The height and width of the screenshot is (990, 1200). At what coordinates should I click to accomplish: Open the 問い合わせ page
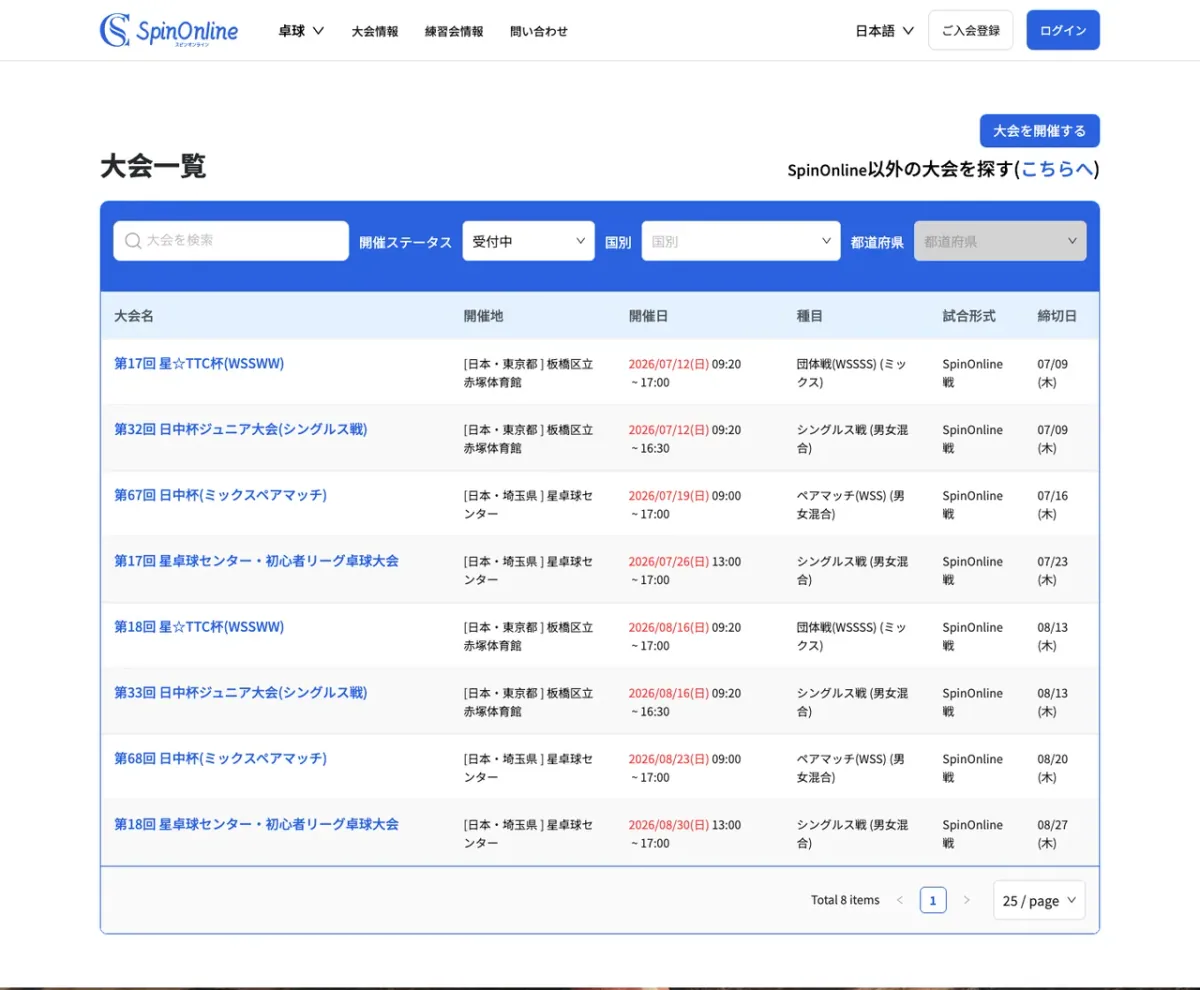[539, 31]
